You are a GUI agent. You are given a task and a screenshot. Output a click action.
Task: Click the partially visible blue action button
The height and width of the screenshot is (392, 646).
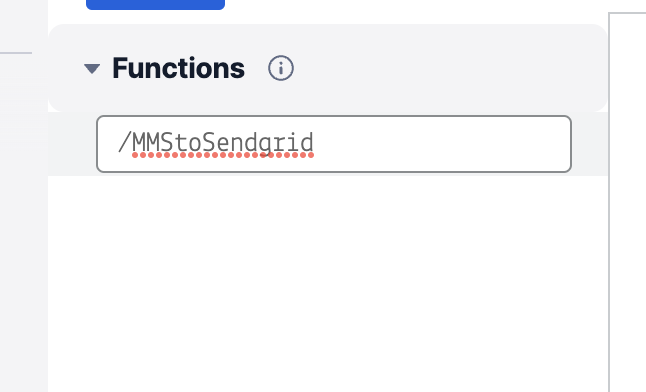(x=155, y=5)
